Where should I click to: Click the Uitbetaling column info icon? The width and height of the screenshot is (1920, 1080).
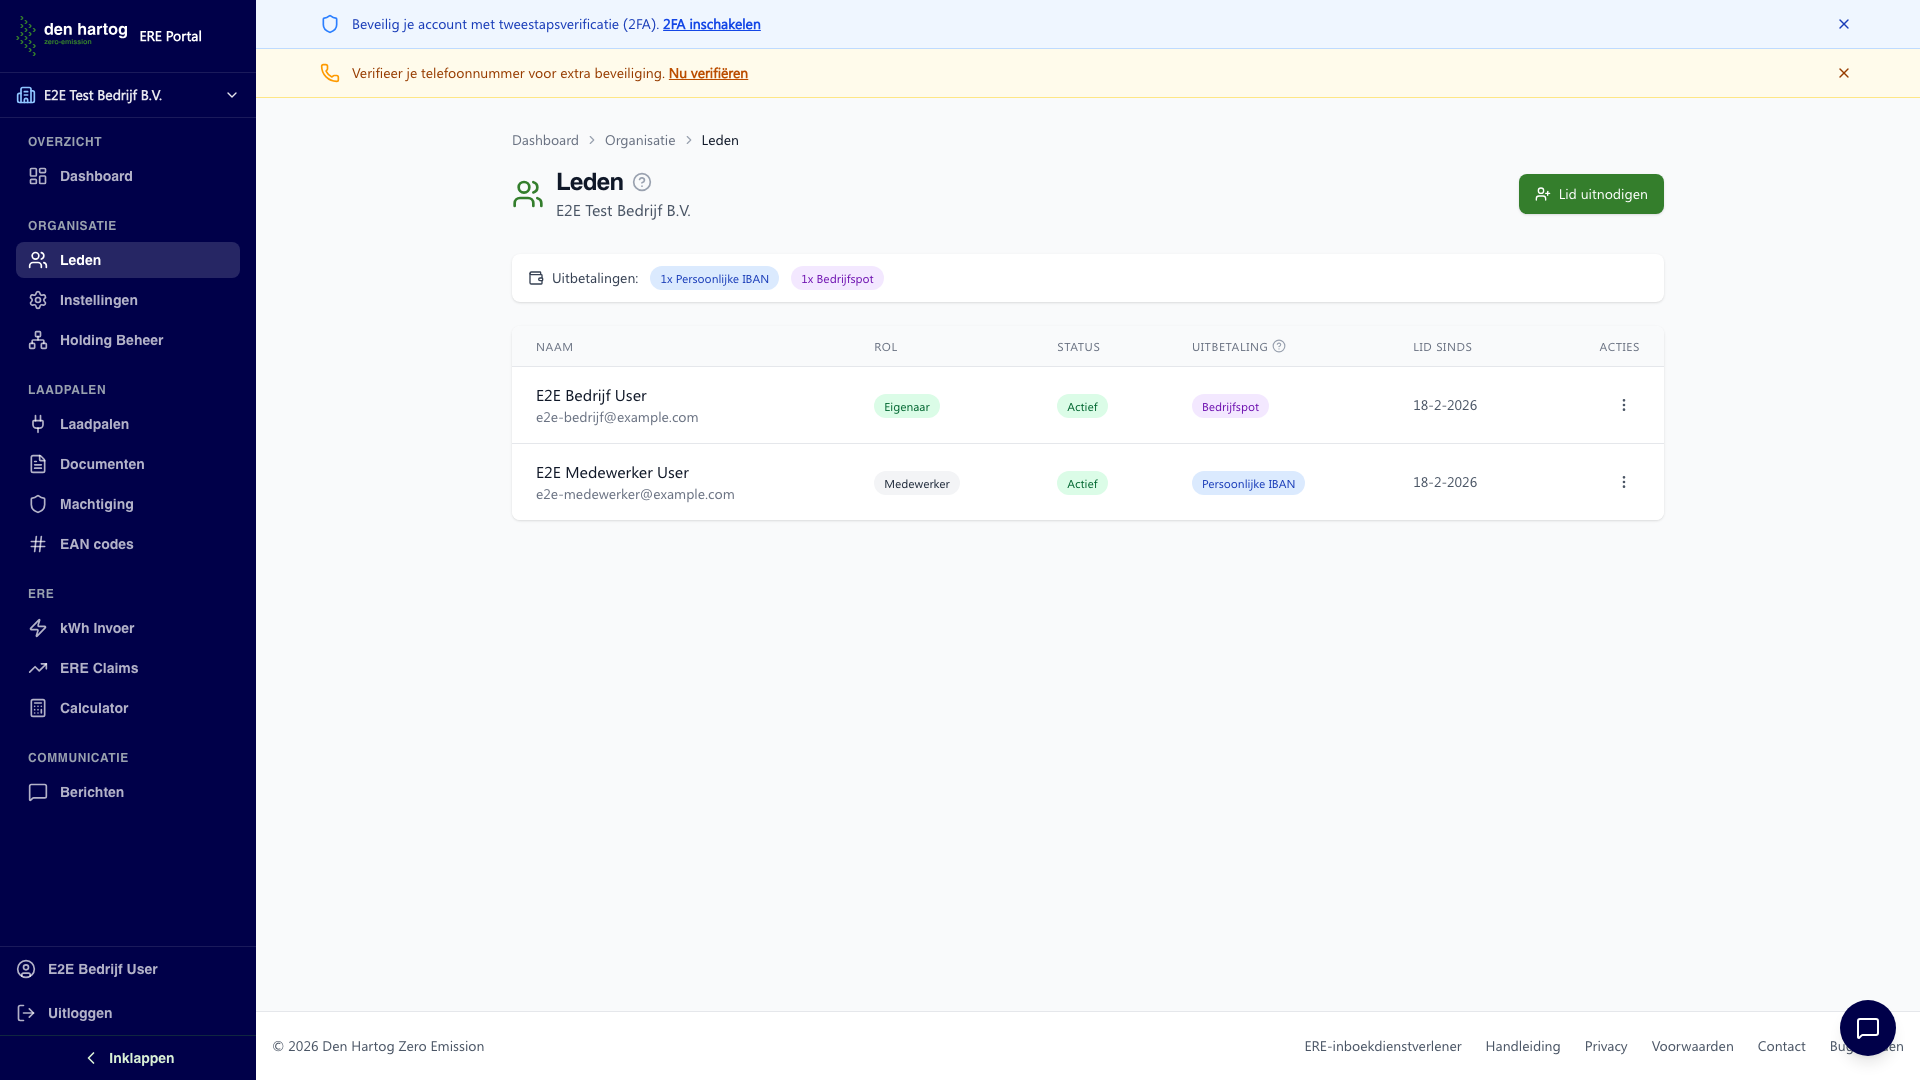(1279, 346)
